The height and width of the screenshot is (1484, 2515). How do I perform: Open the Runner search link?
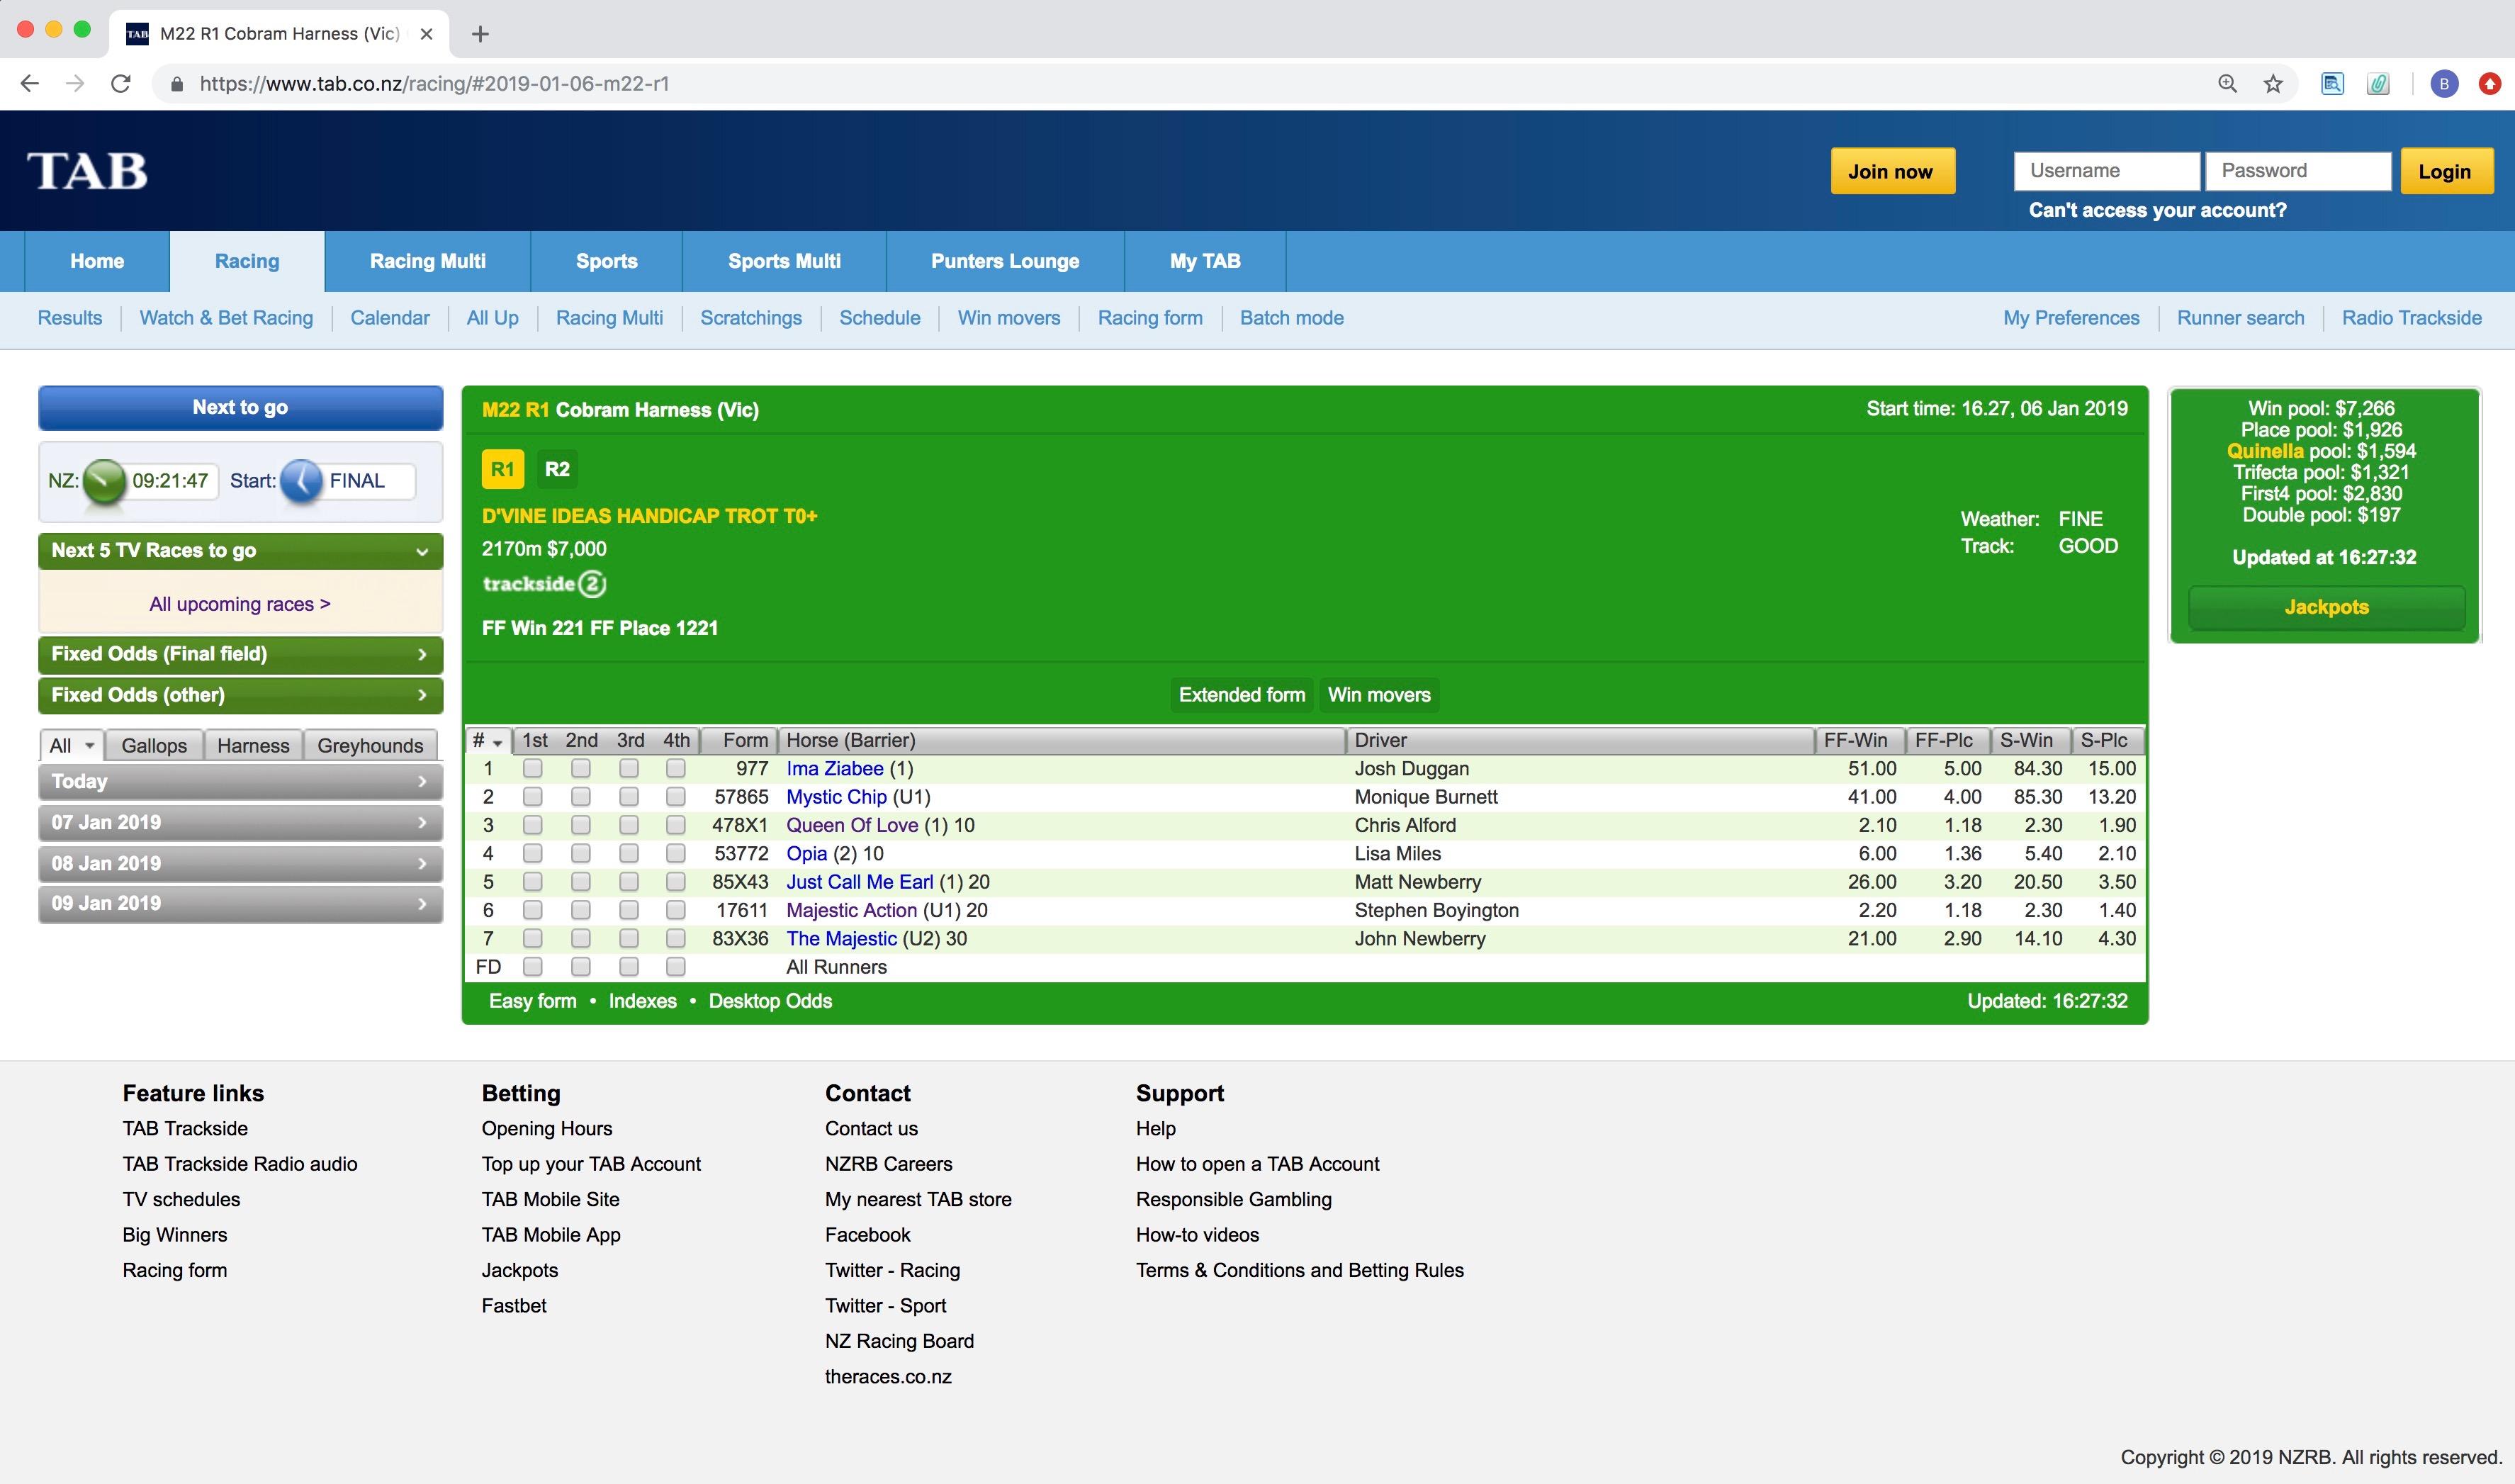[2240, 318]
